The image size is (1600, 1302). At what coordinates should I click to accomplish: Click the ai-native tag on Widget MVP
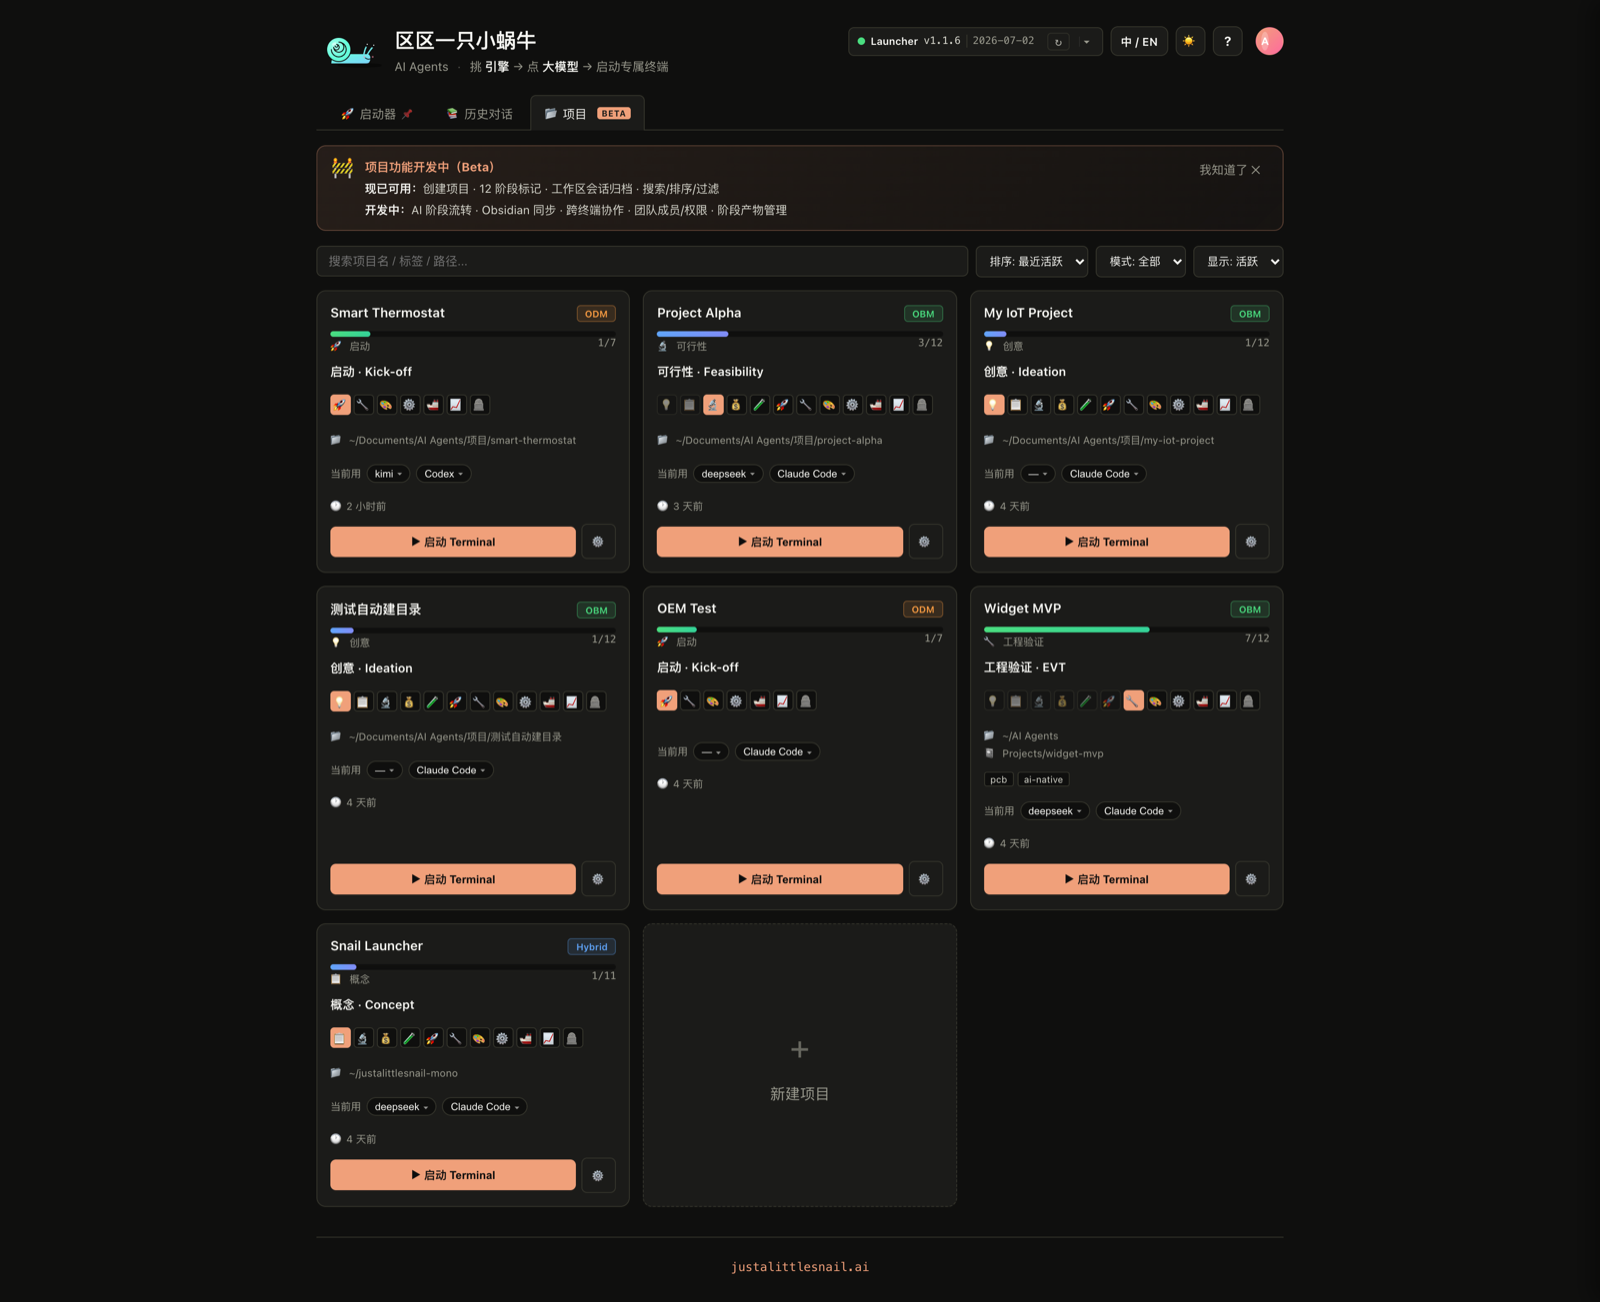click(x=1043, y=780)
